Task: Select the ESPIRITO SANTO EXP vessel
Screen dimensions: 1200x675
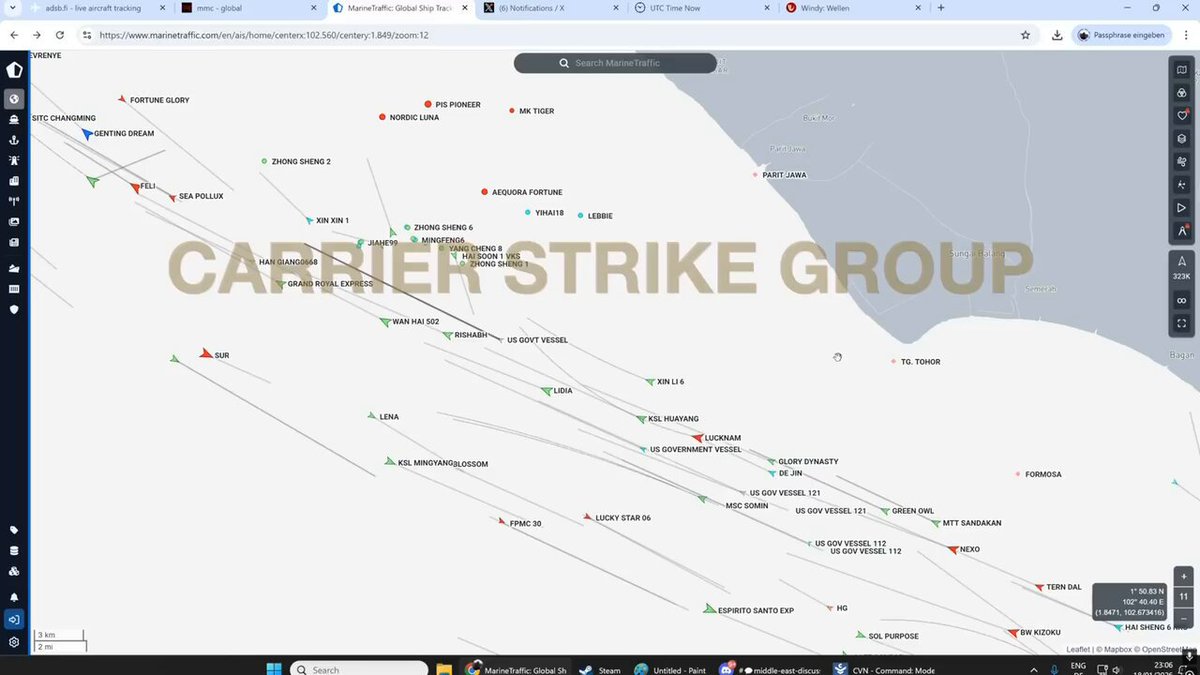Action: 709,609
